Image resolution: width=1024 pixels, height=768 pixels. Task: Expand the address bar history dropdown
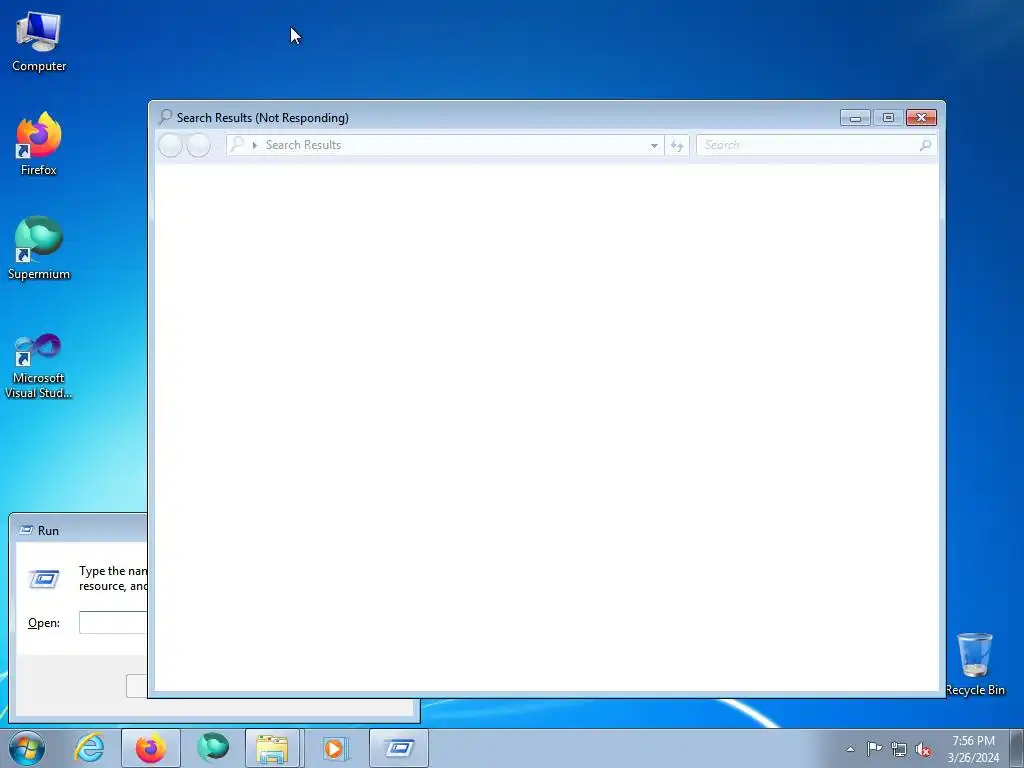tap(654, 146)
